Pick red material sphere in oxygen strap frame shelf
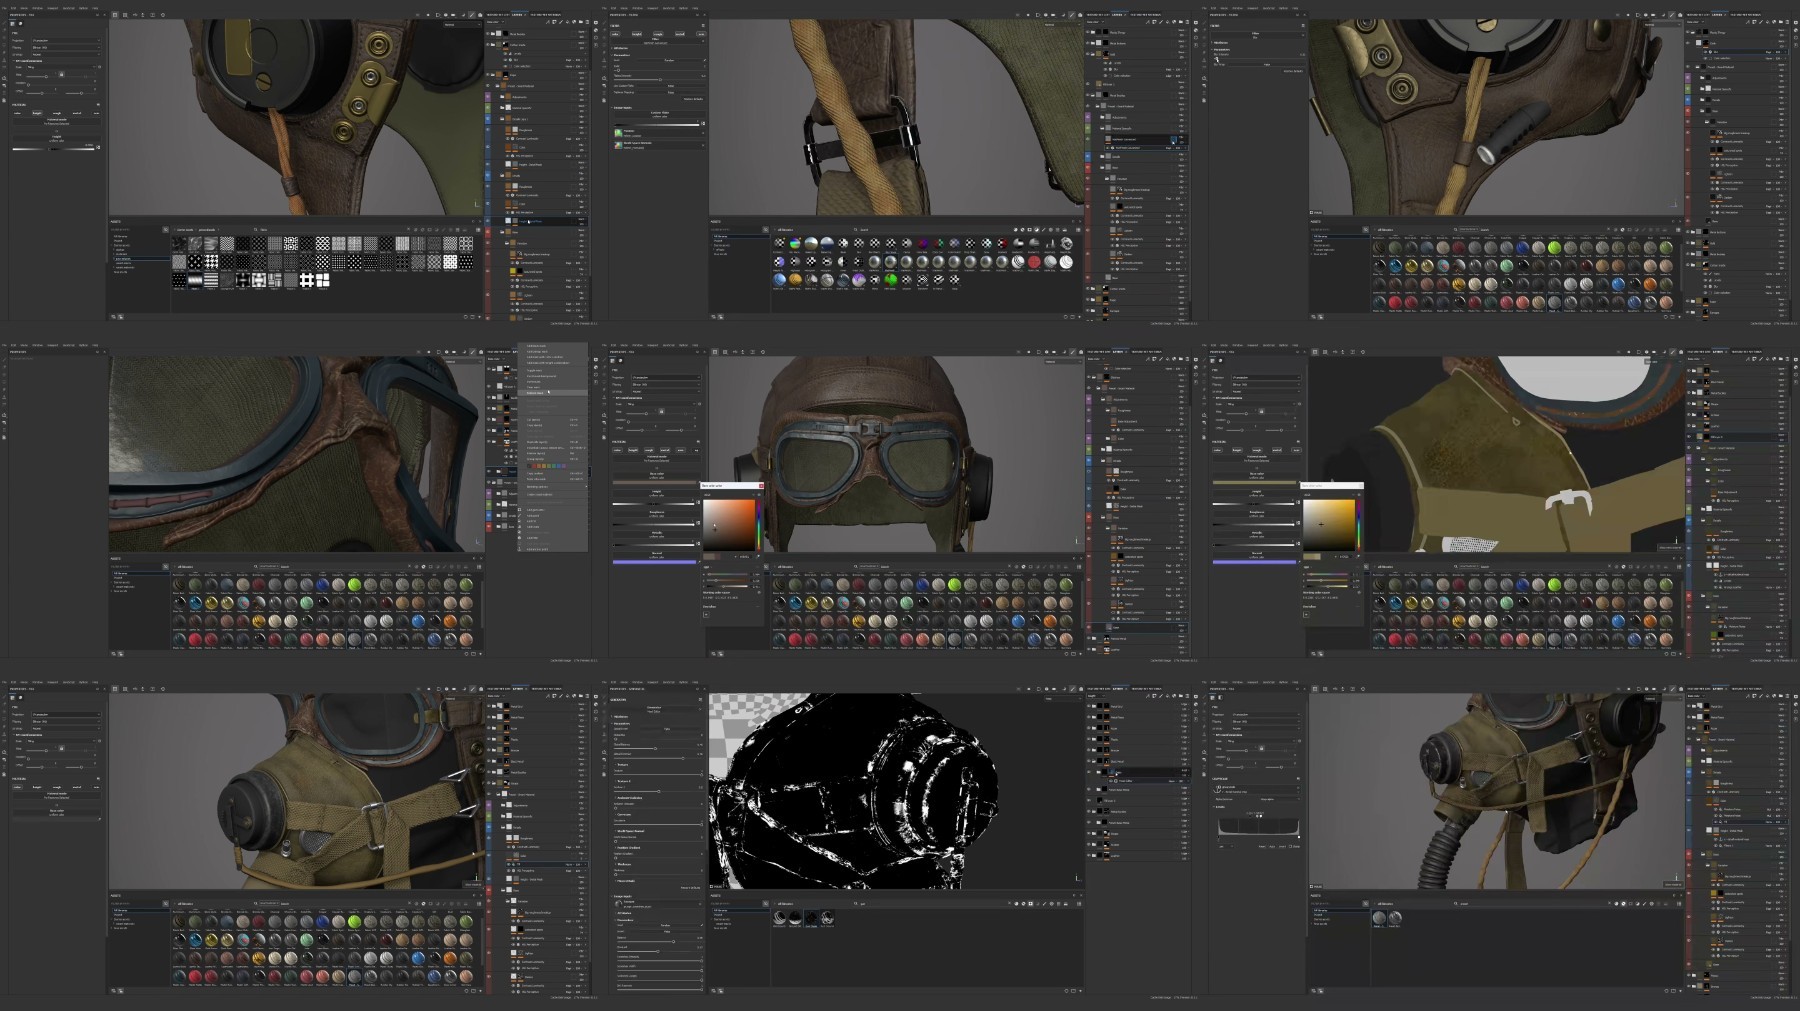The height and width of the screenshot is (1011, 1800). click(194, 976)
